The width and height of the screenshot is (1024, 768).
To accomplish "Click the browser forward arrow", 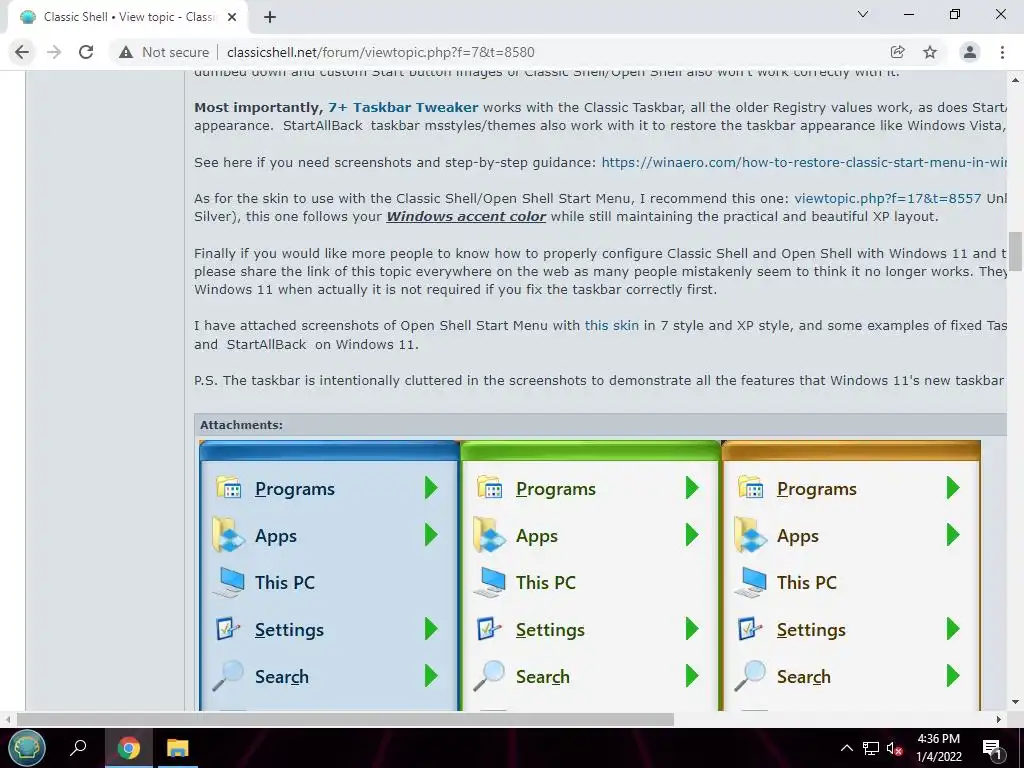I will [54, 52].
